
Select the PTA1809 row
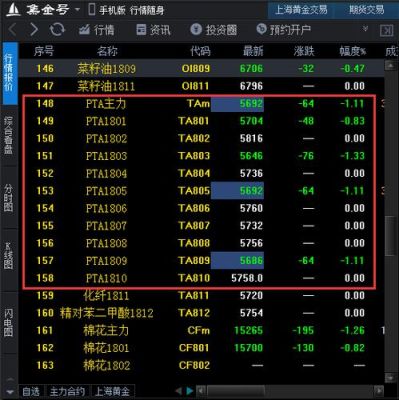[201, 261]
